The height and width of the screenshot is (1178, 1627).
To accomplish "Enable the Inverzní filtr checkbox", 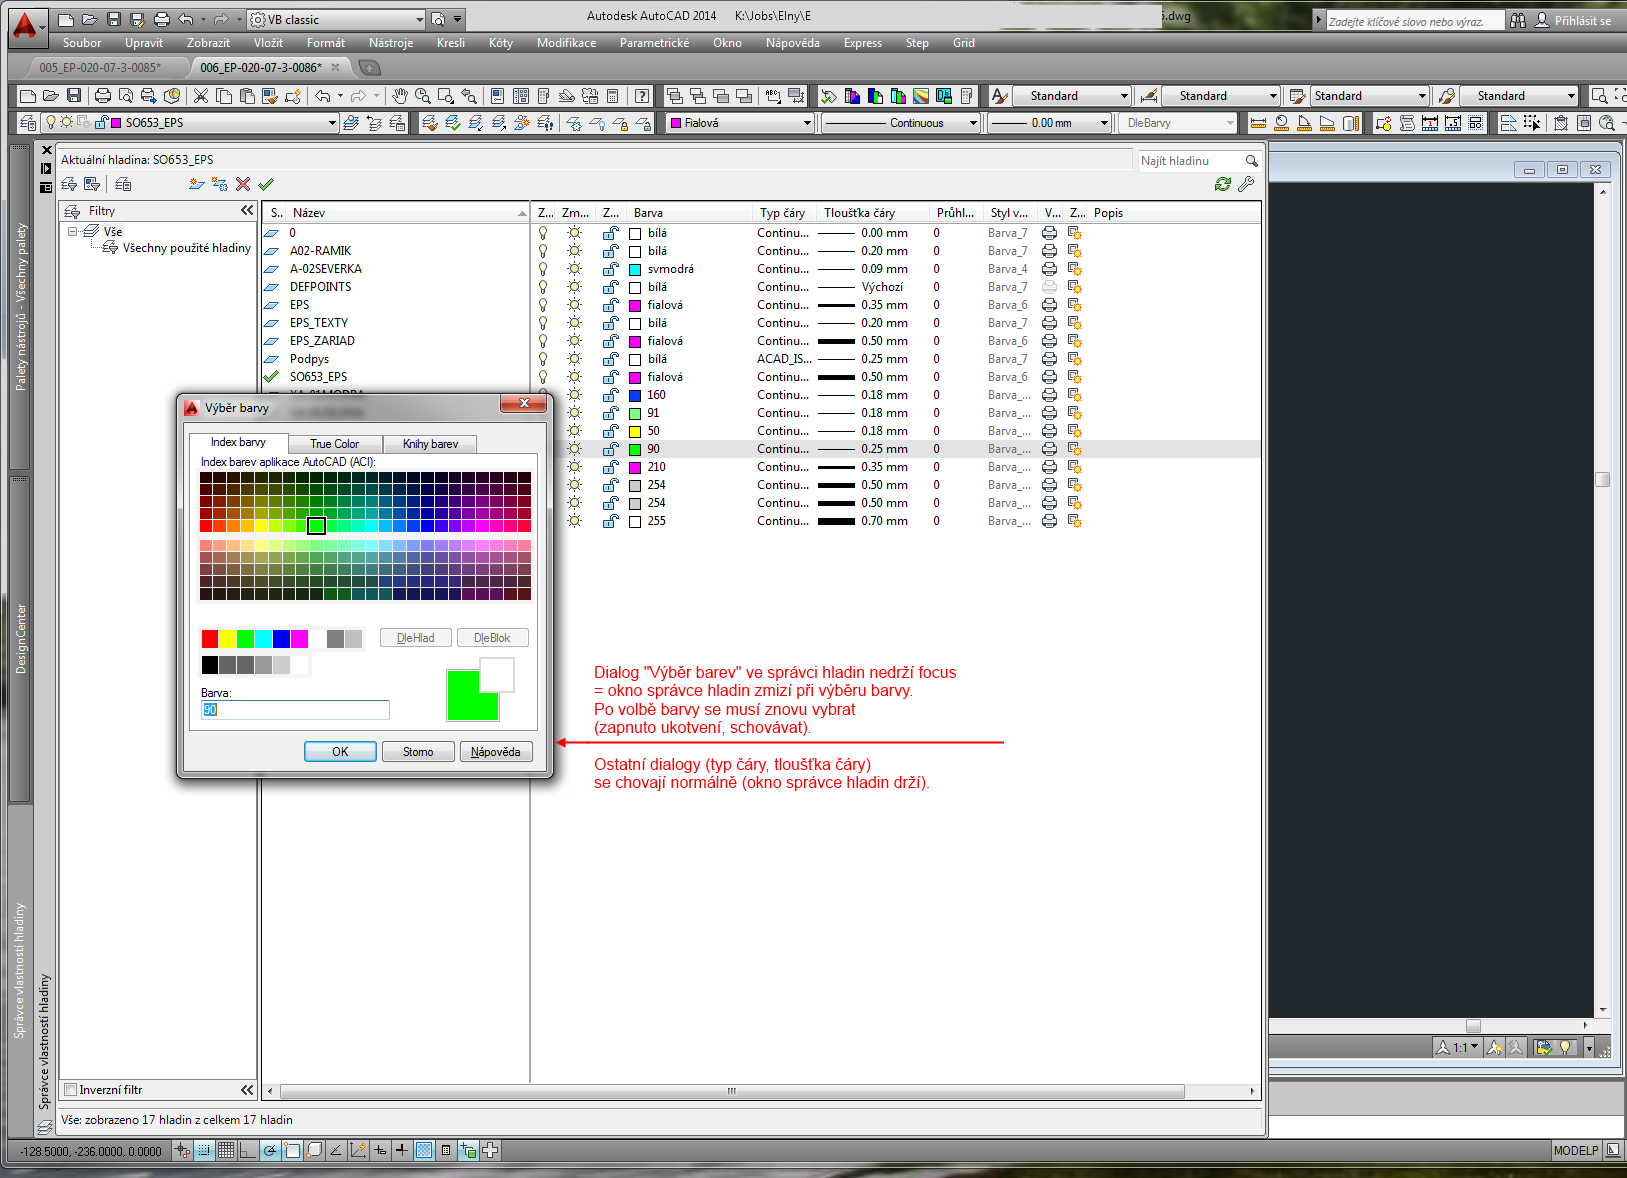I will tap(71, 1090).
